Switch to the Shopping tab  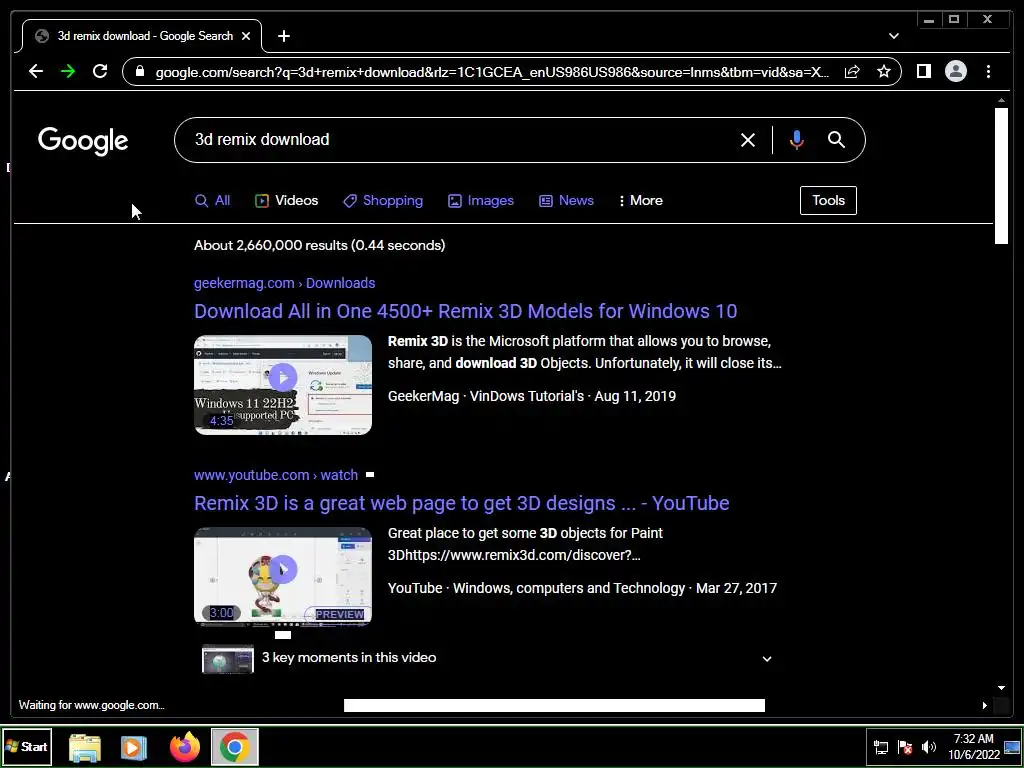tap(383, 200)
